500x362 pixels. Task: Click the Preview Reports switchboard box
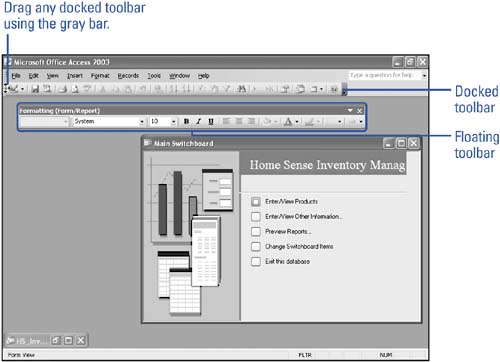pos(256,231)
